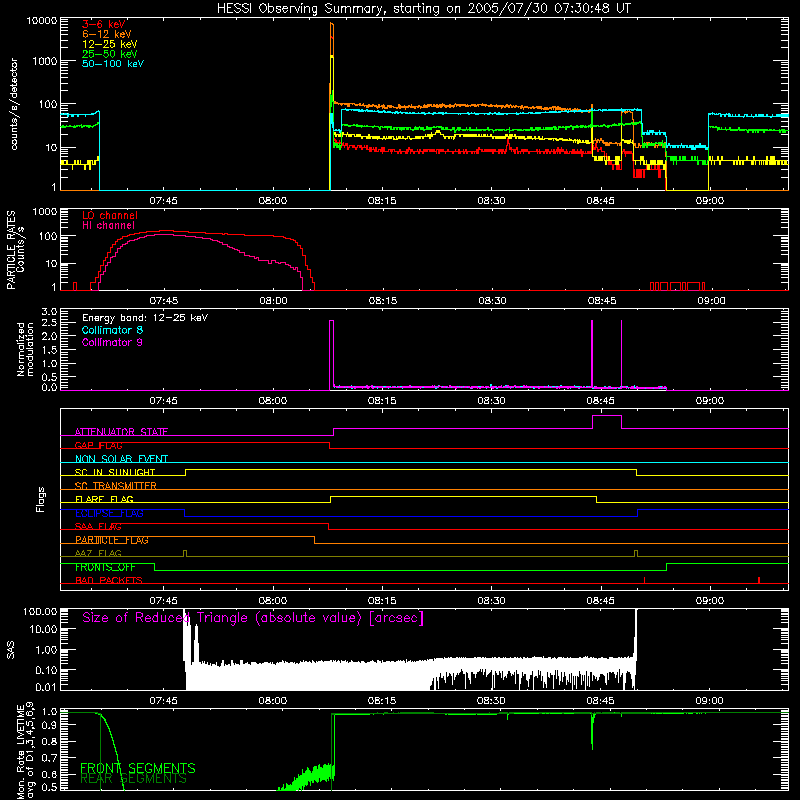Screen dimensions: 800x800
Task: Click the SC_IN_SUNLIGHT flag label
Action: pos(115,472)
